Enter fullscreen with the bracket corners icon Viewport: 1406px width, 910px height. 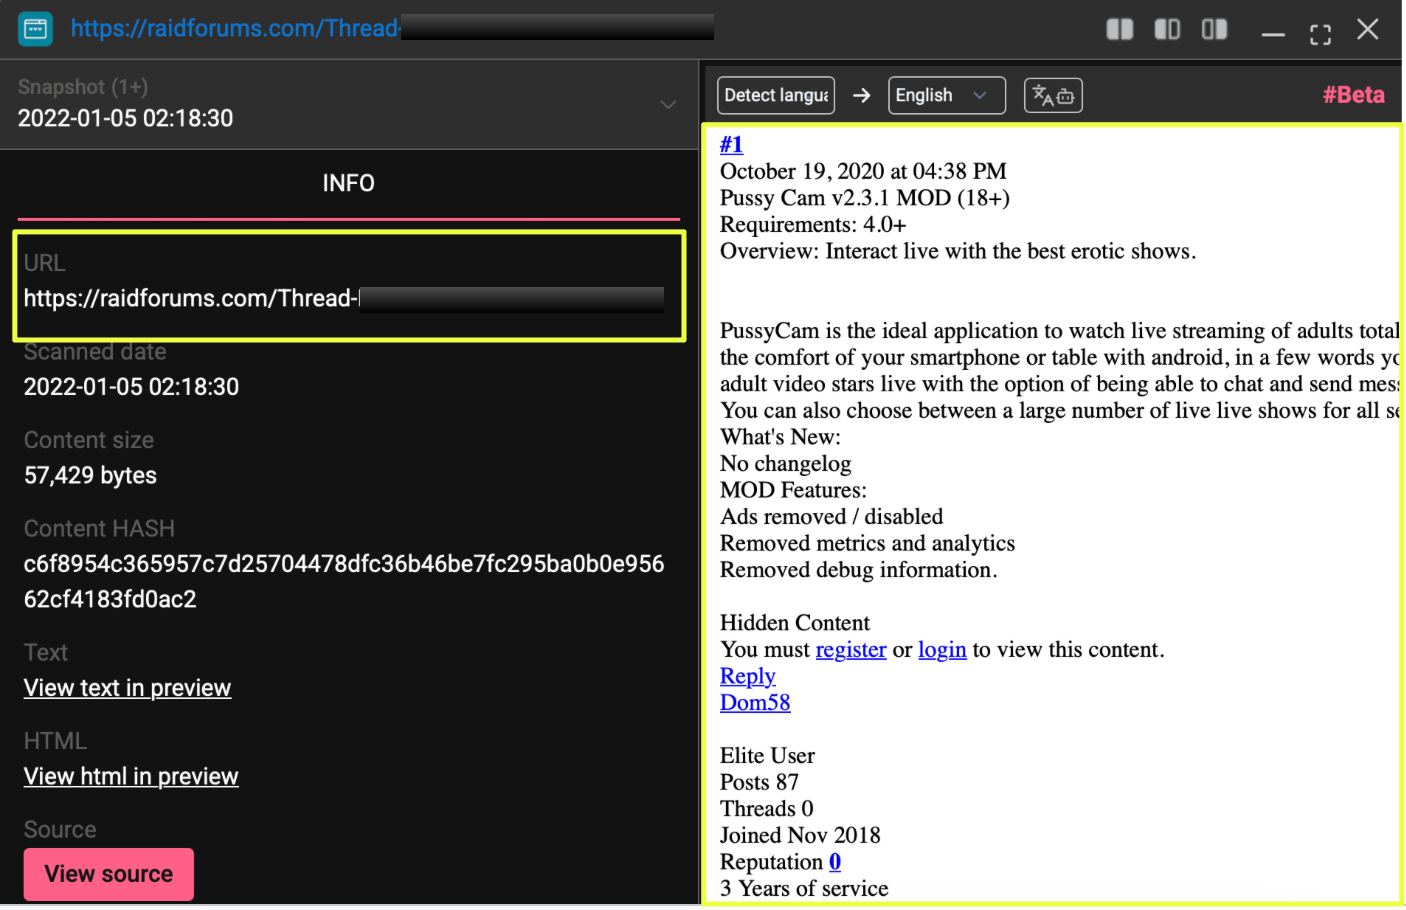coord(1320,34)
